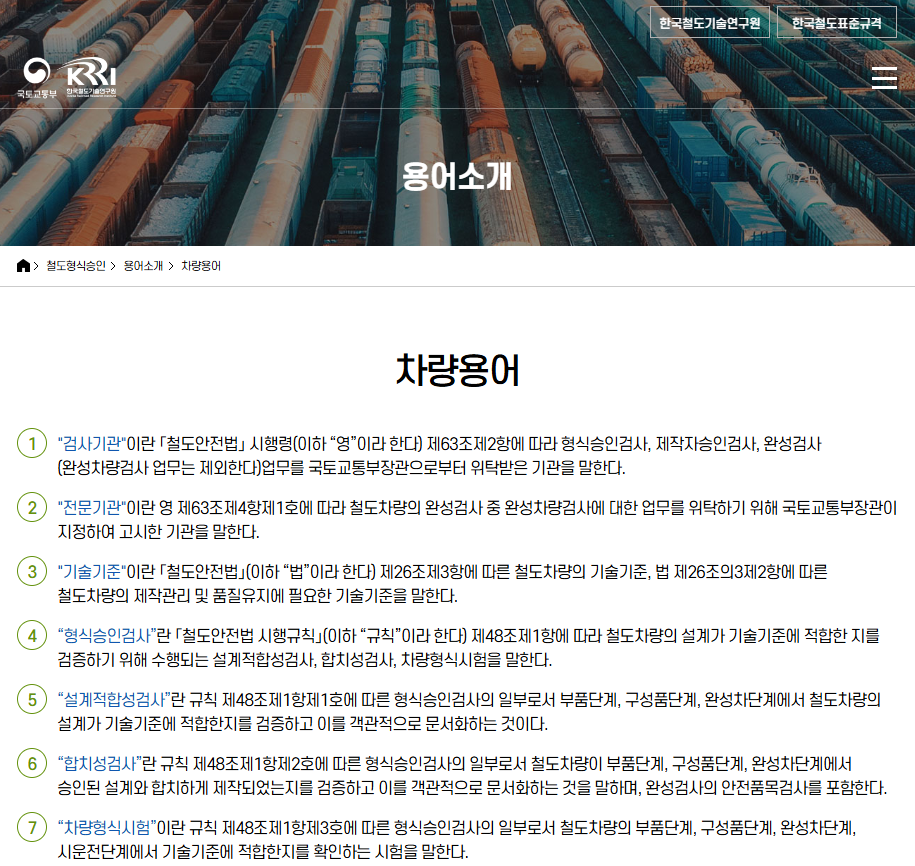The width and height of the screenshot is (915, 866).
Task: Open the hamburger menu icon
Action: point(884,78)
